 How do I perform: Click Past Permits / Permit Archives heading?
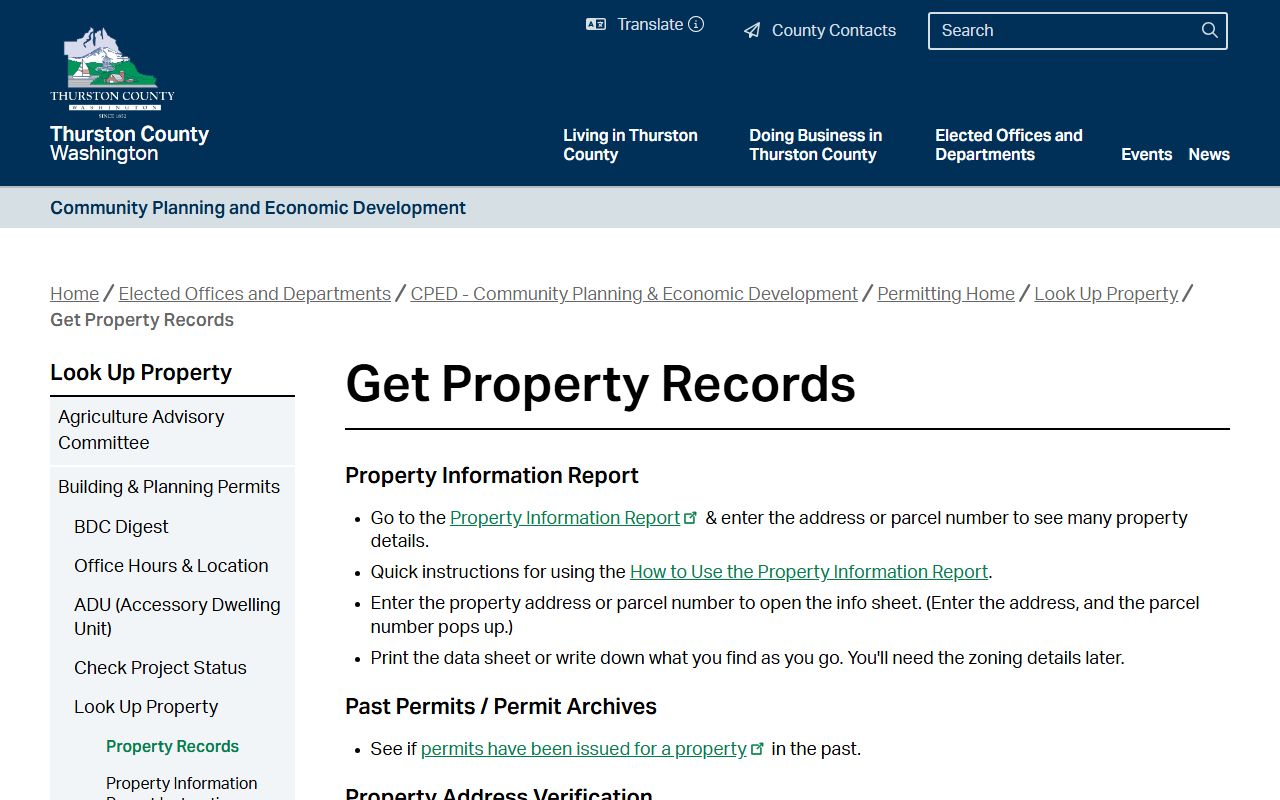click(x=501, y=707)
